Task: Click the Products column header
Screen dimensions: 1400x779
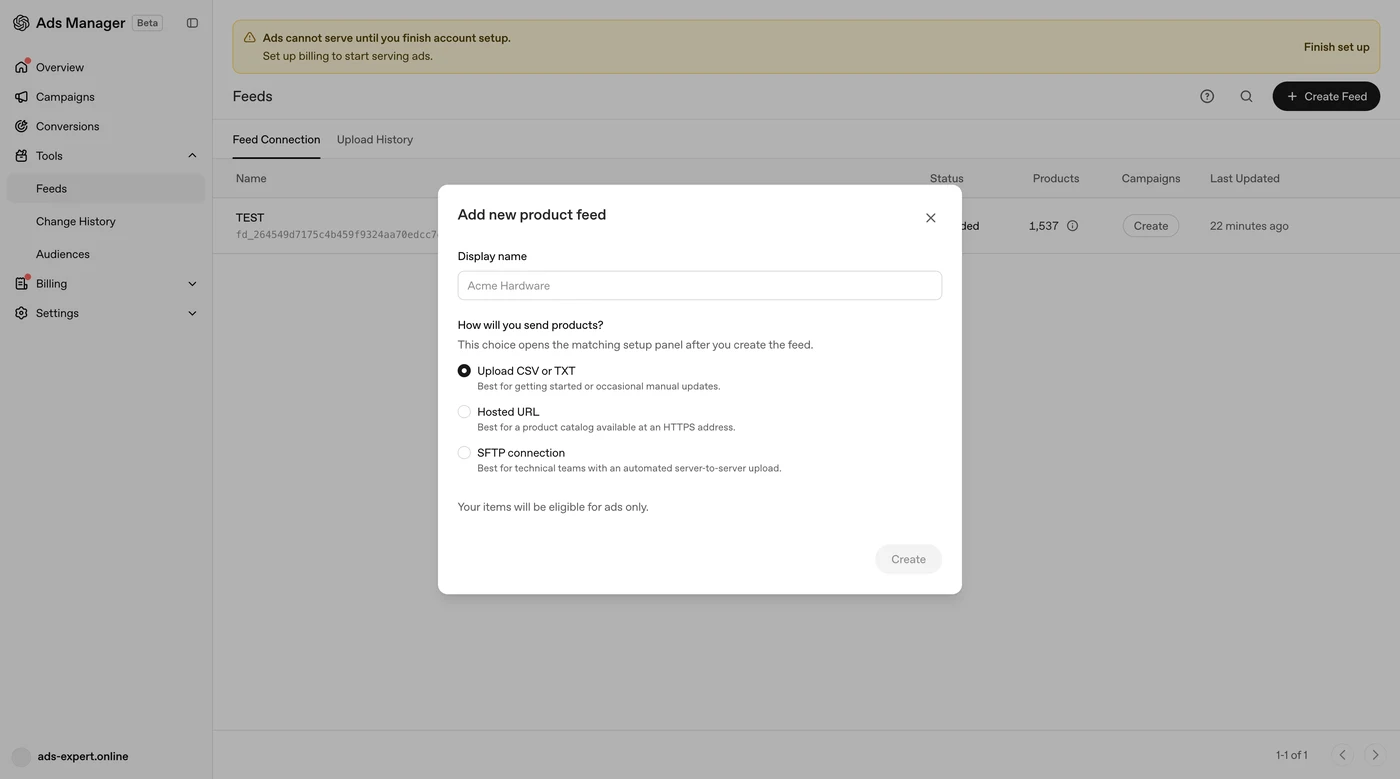Action: (1056, 179)
